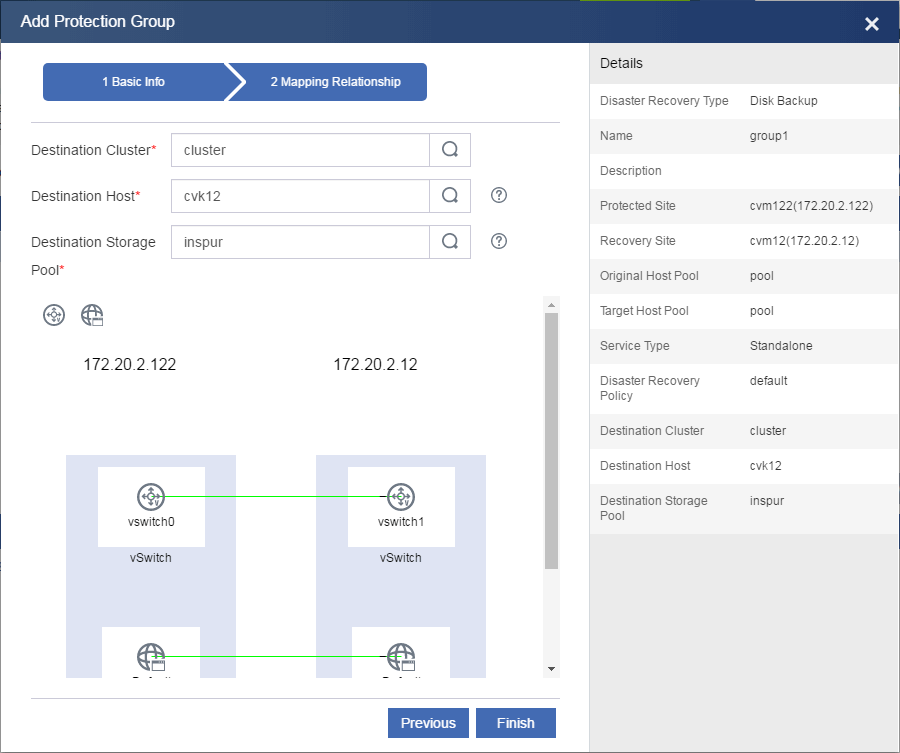The height and width of the screenshot is (753, 900).
Task: Click the Previous button
Action: pyautogui.click(x=428, y=723)
